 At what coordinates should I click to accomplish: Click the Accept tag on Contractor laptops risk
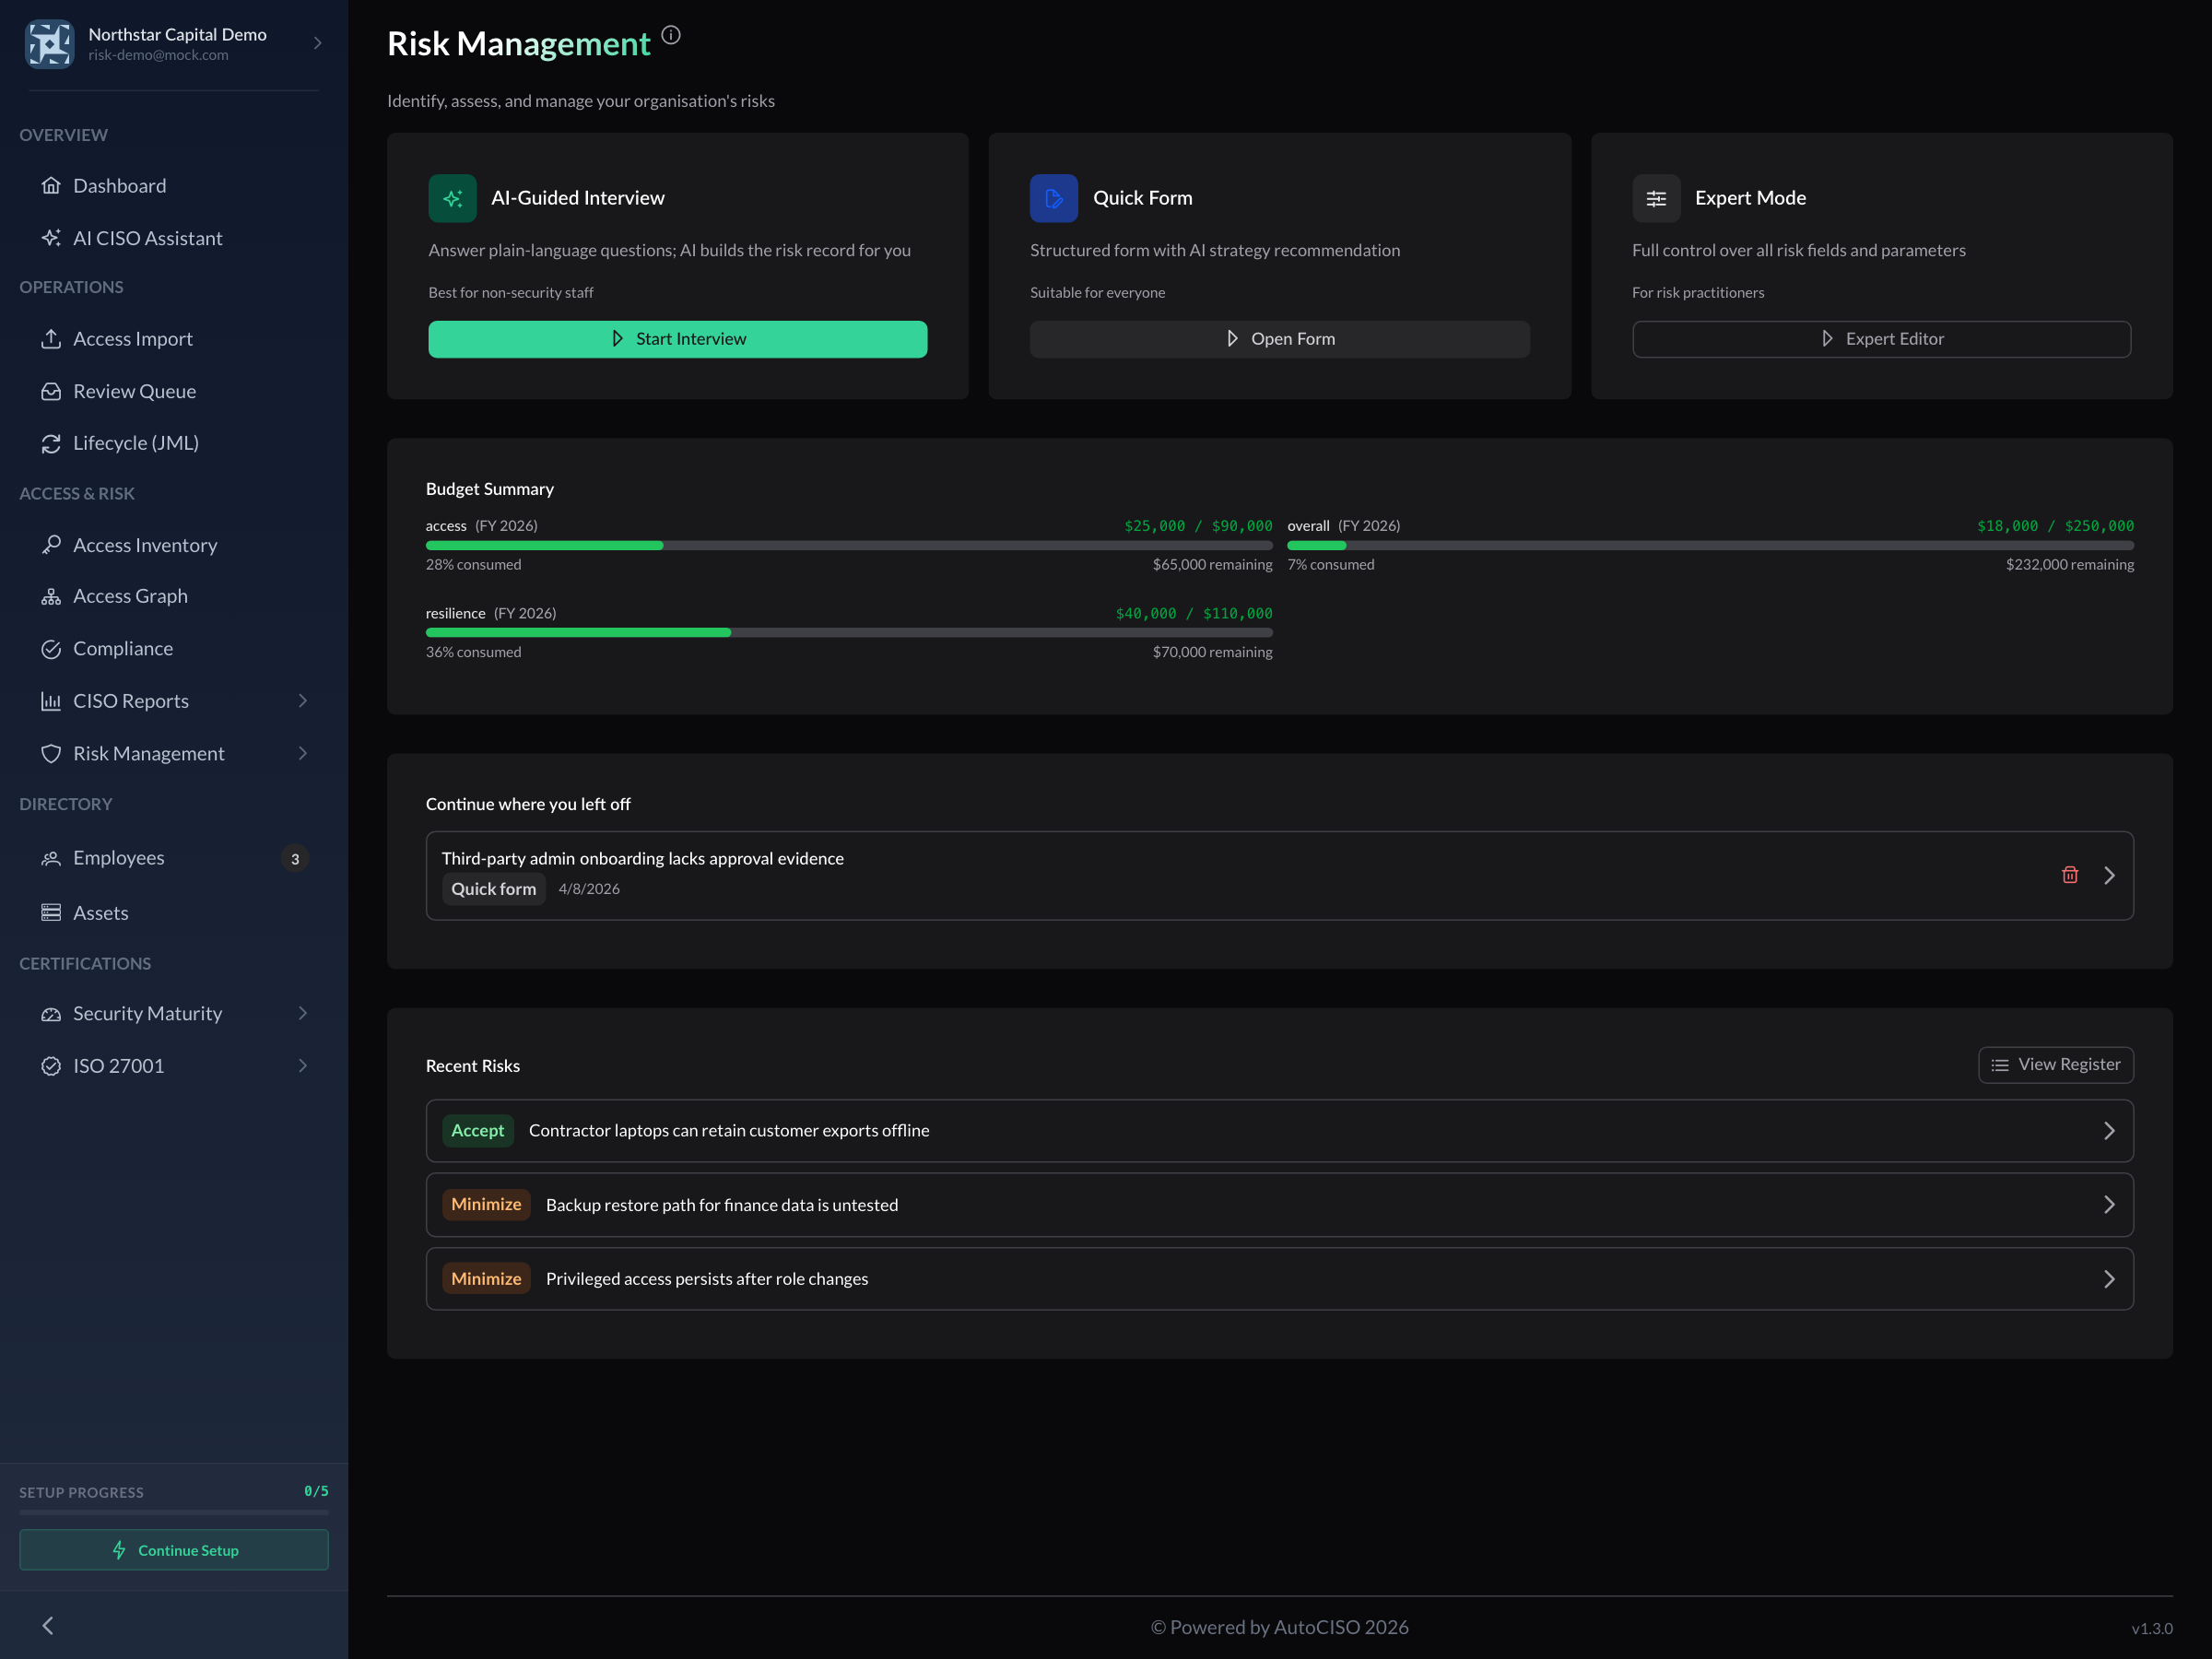click(478, 1130)
